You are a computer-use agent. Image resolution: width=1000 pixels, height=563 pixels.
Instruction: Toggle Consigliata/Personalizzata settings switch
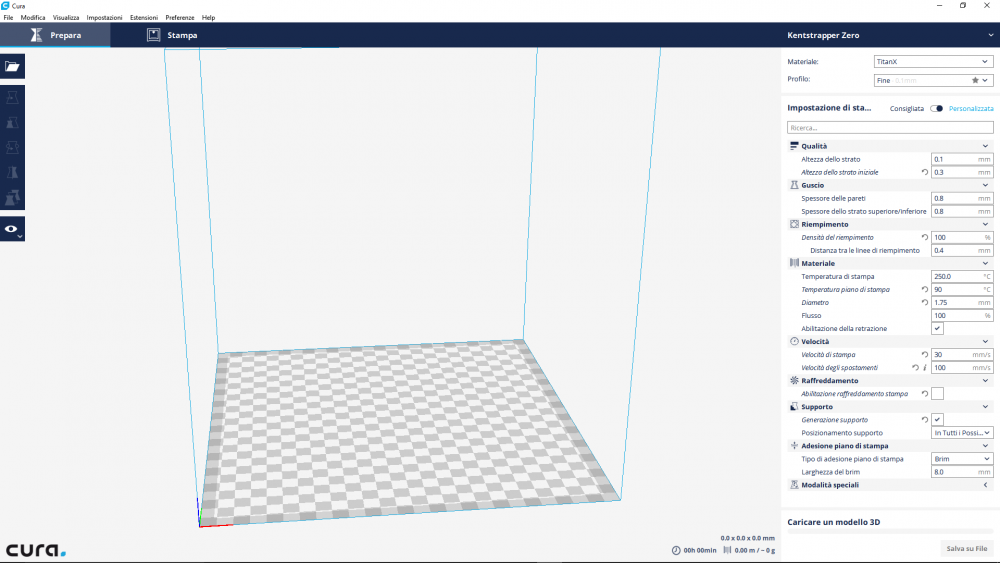click(x=936, y=108)
